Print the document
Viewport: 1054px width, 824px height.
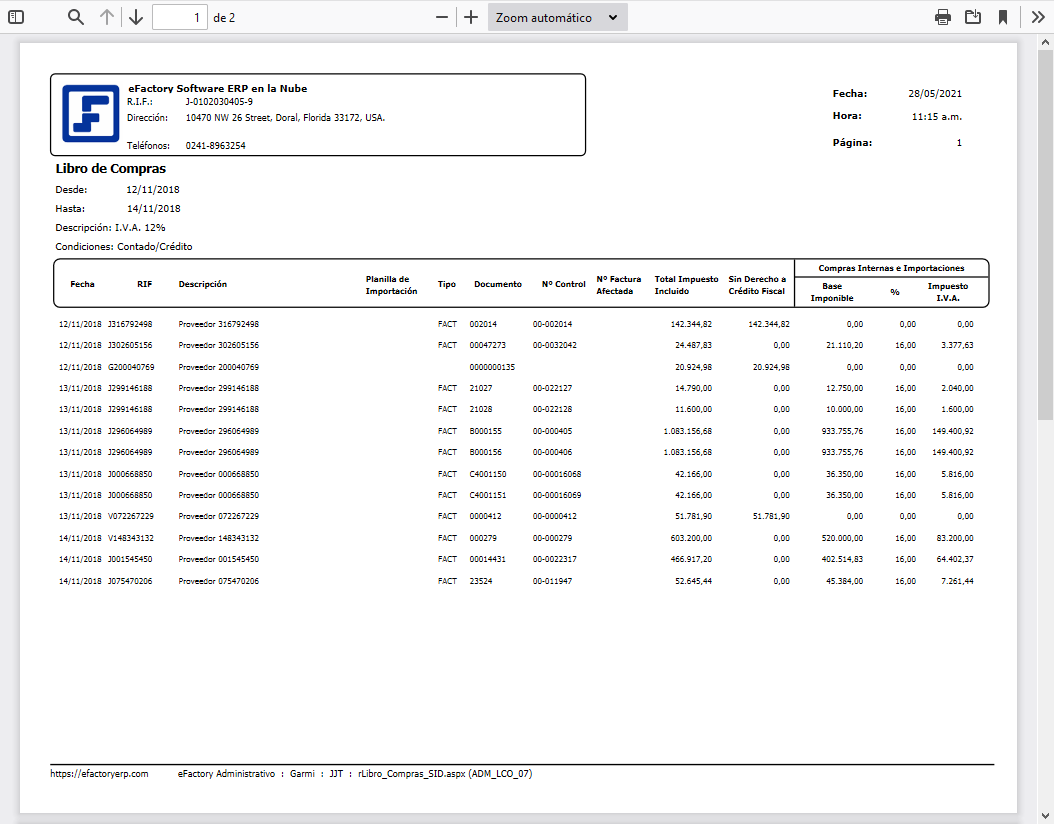942,17
